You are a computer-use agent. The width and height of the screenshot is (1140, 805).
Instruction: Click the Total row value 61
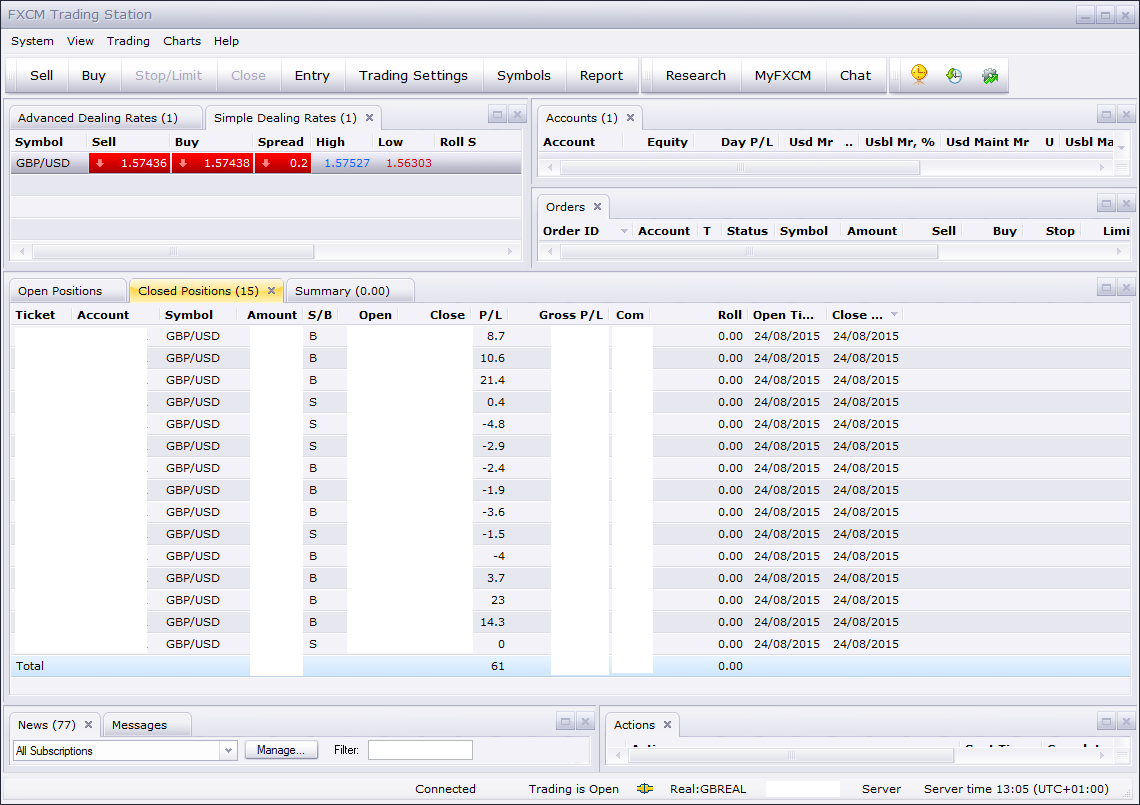[x=497, y=666]
